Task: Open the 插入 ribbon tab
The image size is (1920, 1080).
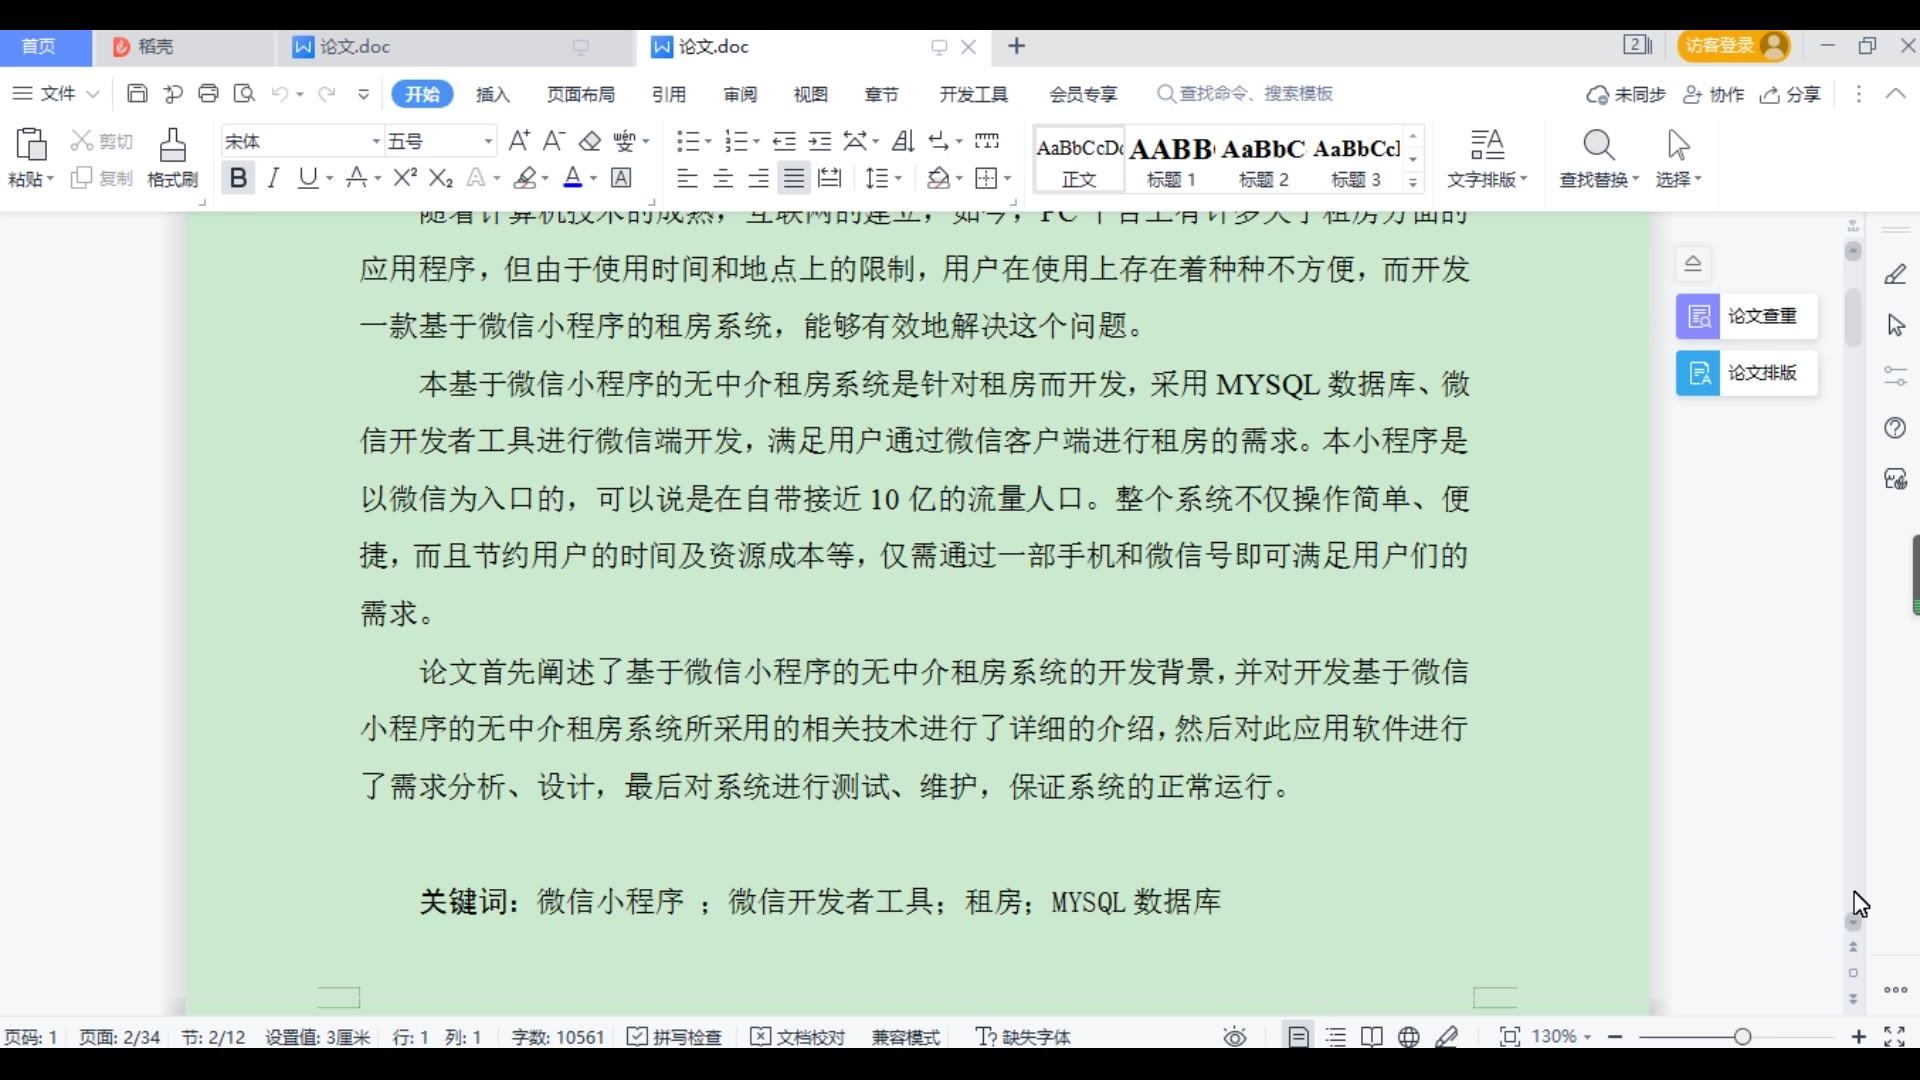Action: (493, 94)
